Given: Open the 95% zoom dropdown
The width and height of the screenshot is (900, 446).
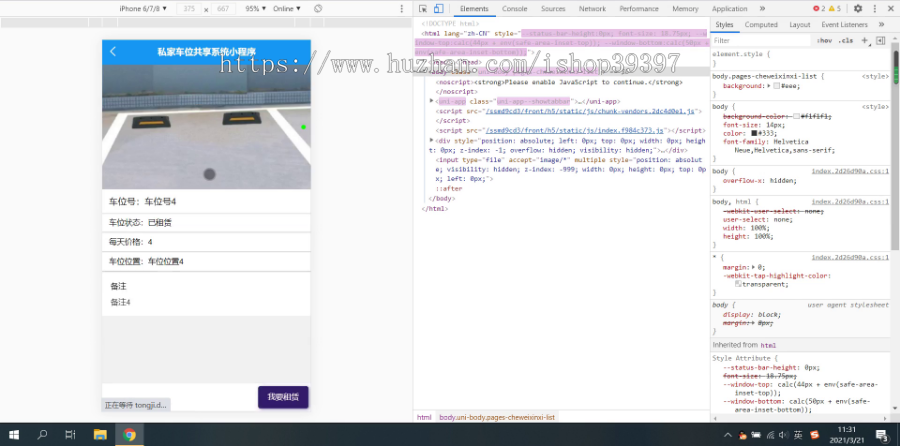Looking at the screenshot, I should pyautogui.click(x=255, y=9).
